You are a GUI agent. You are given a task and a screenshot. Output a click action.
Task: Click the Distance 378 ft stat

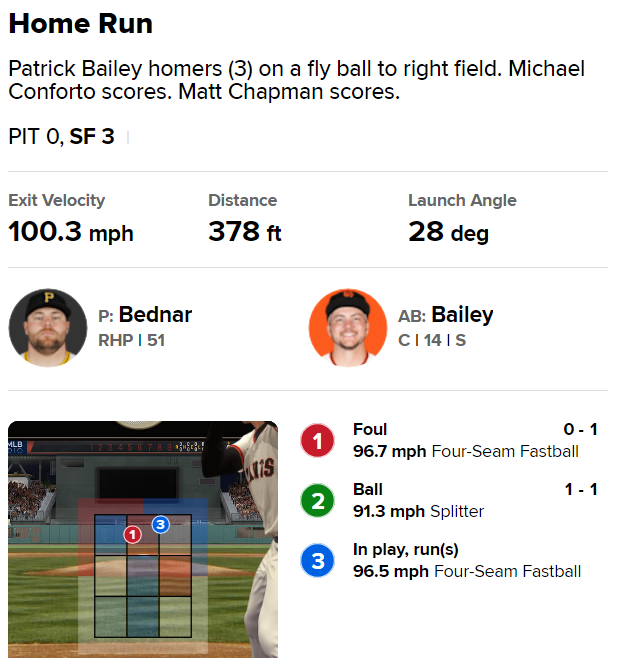tap(245, 219)
